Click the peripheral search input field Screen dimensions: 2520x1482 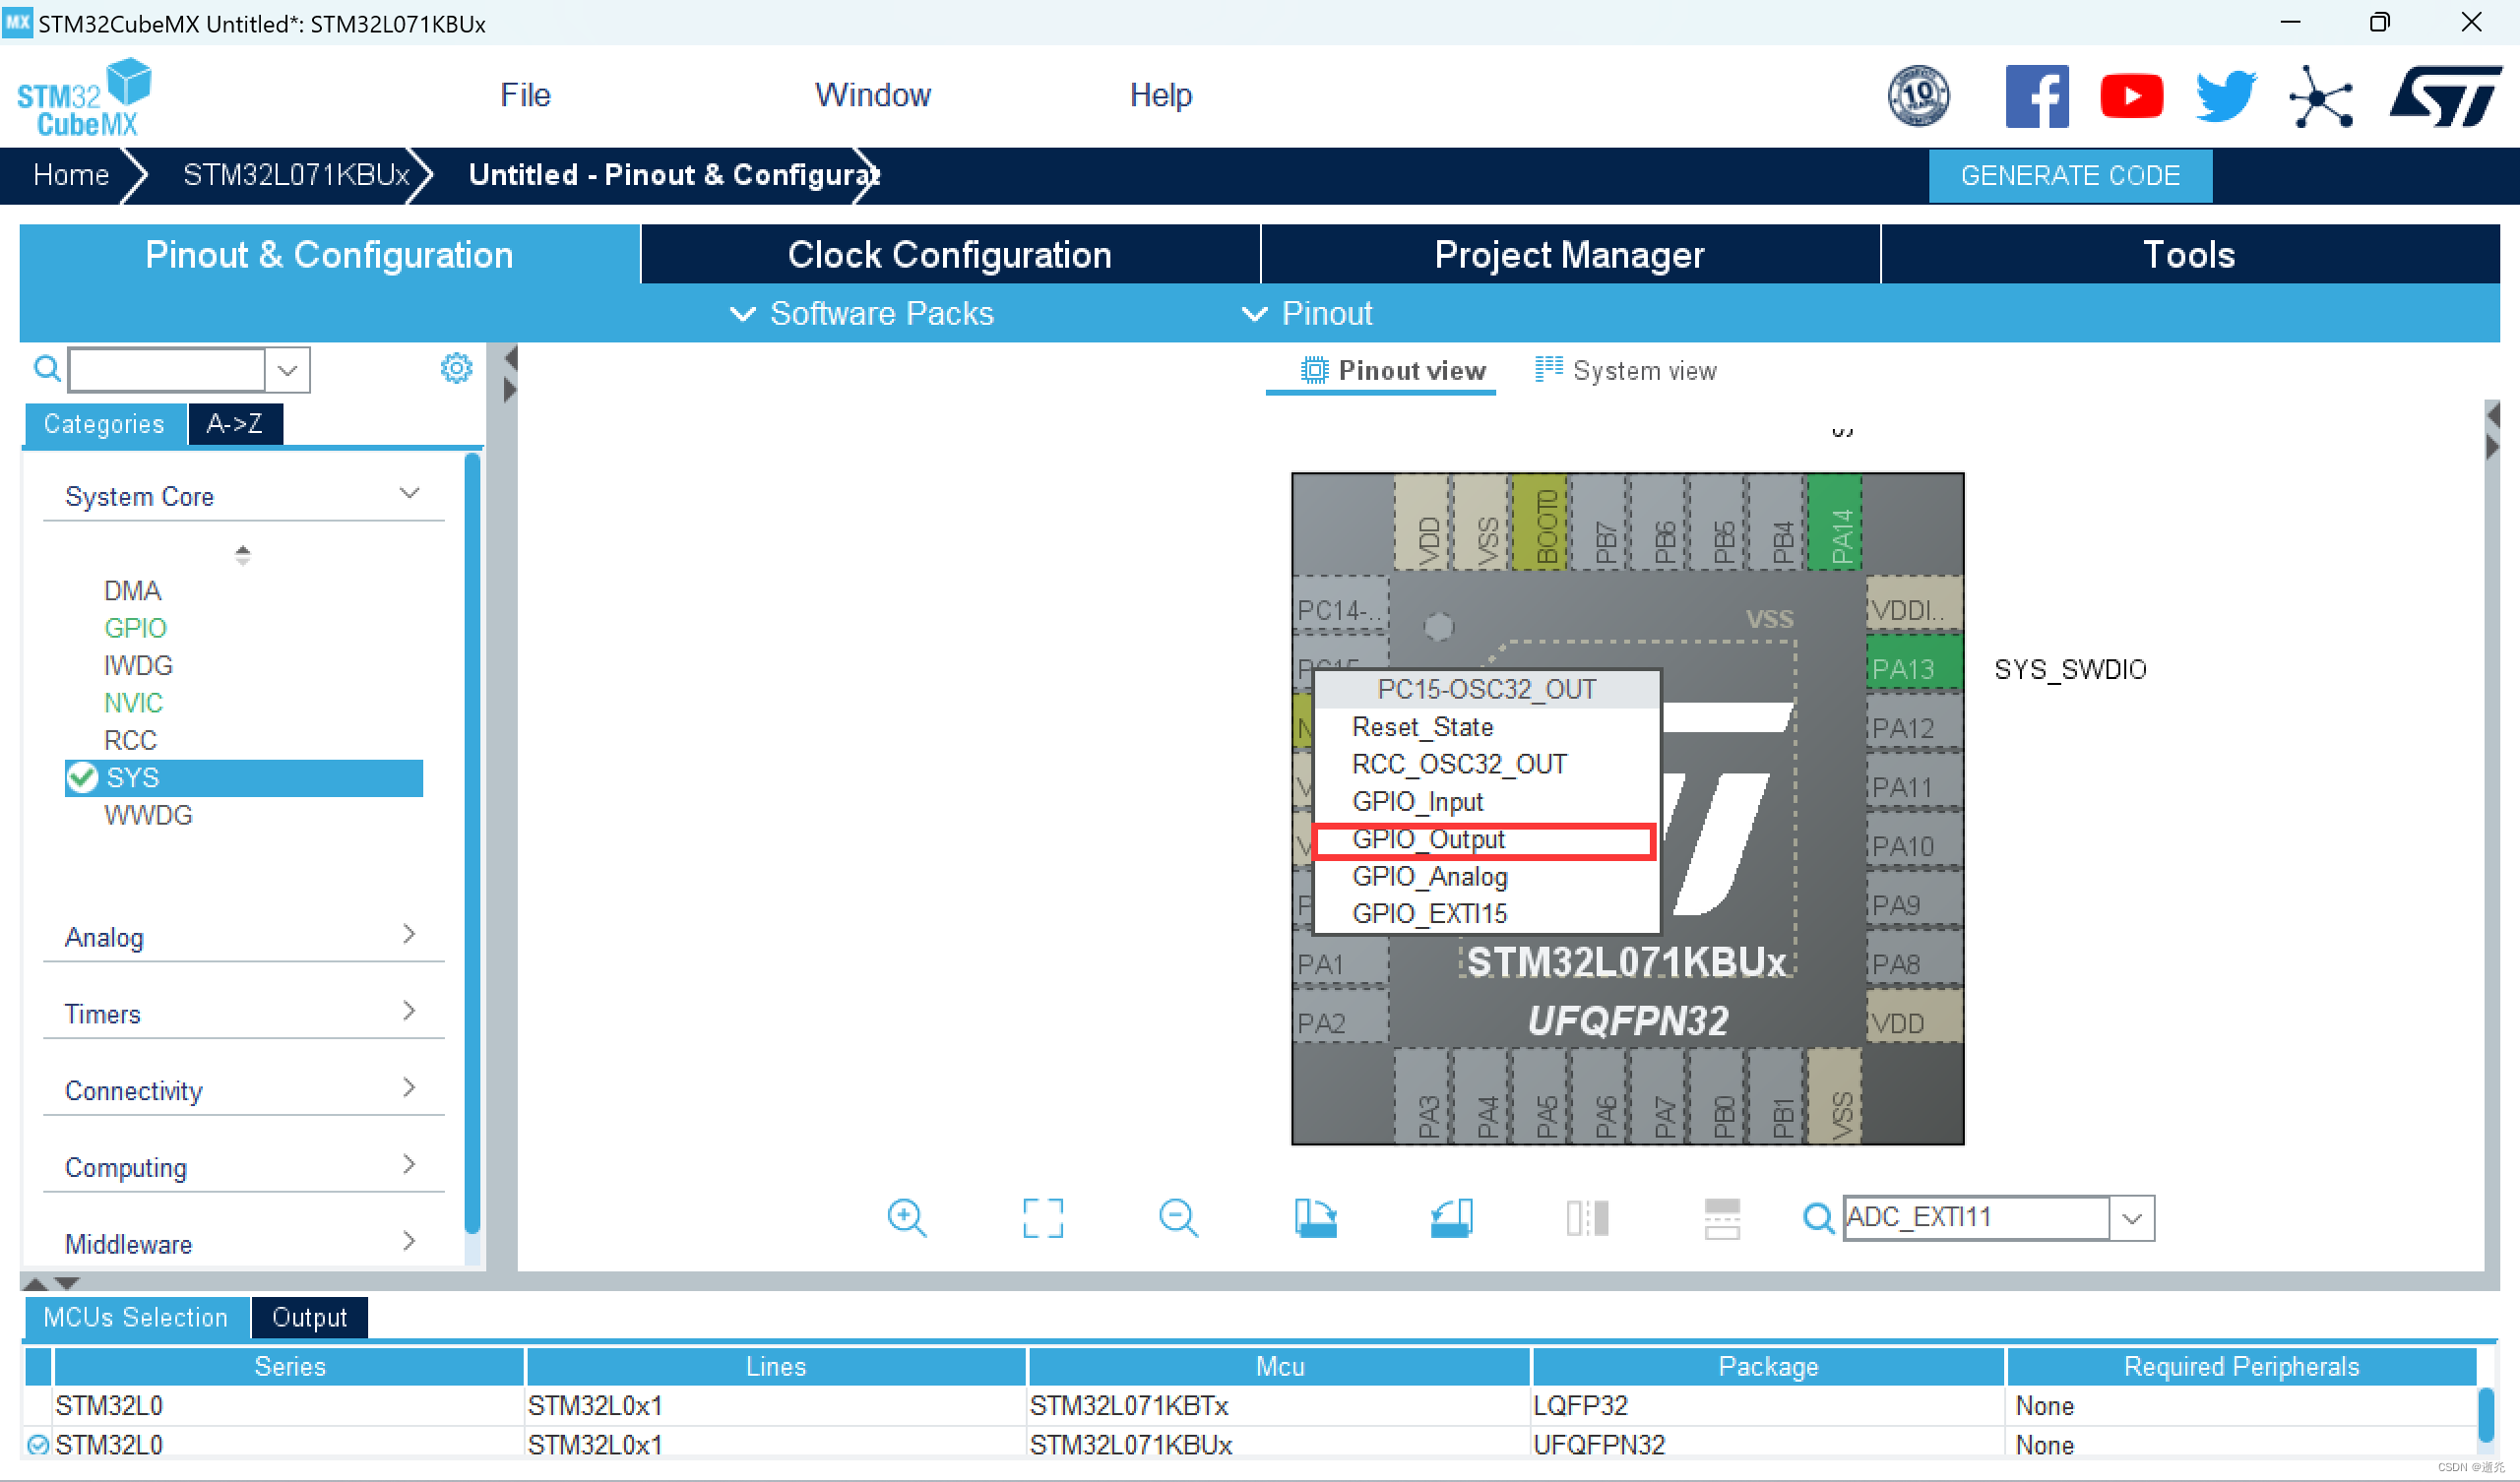(166, 370)
